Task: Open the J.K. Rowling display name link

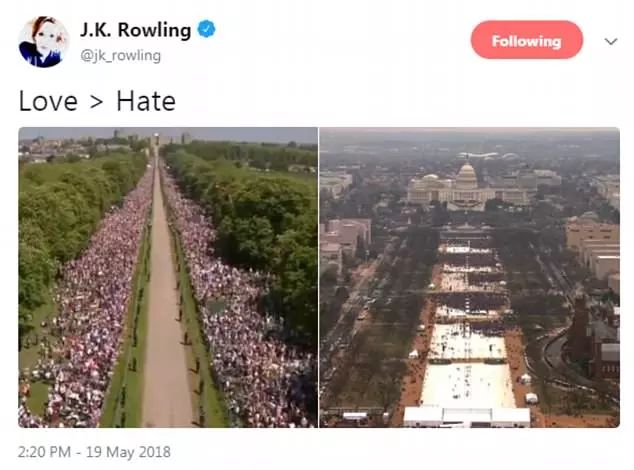Action: click(135, 30)
